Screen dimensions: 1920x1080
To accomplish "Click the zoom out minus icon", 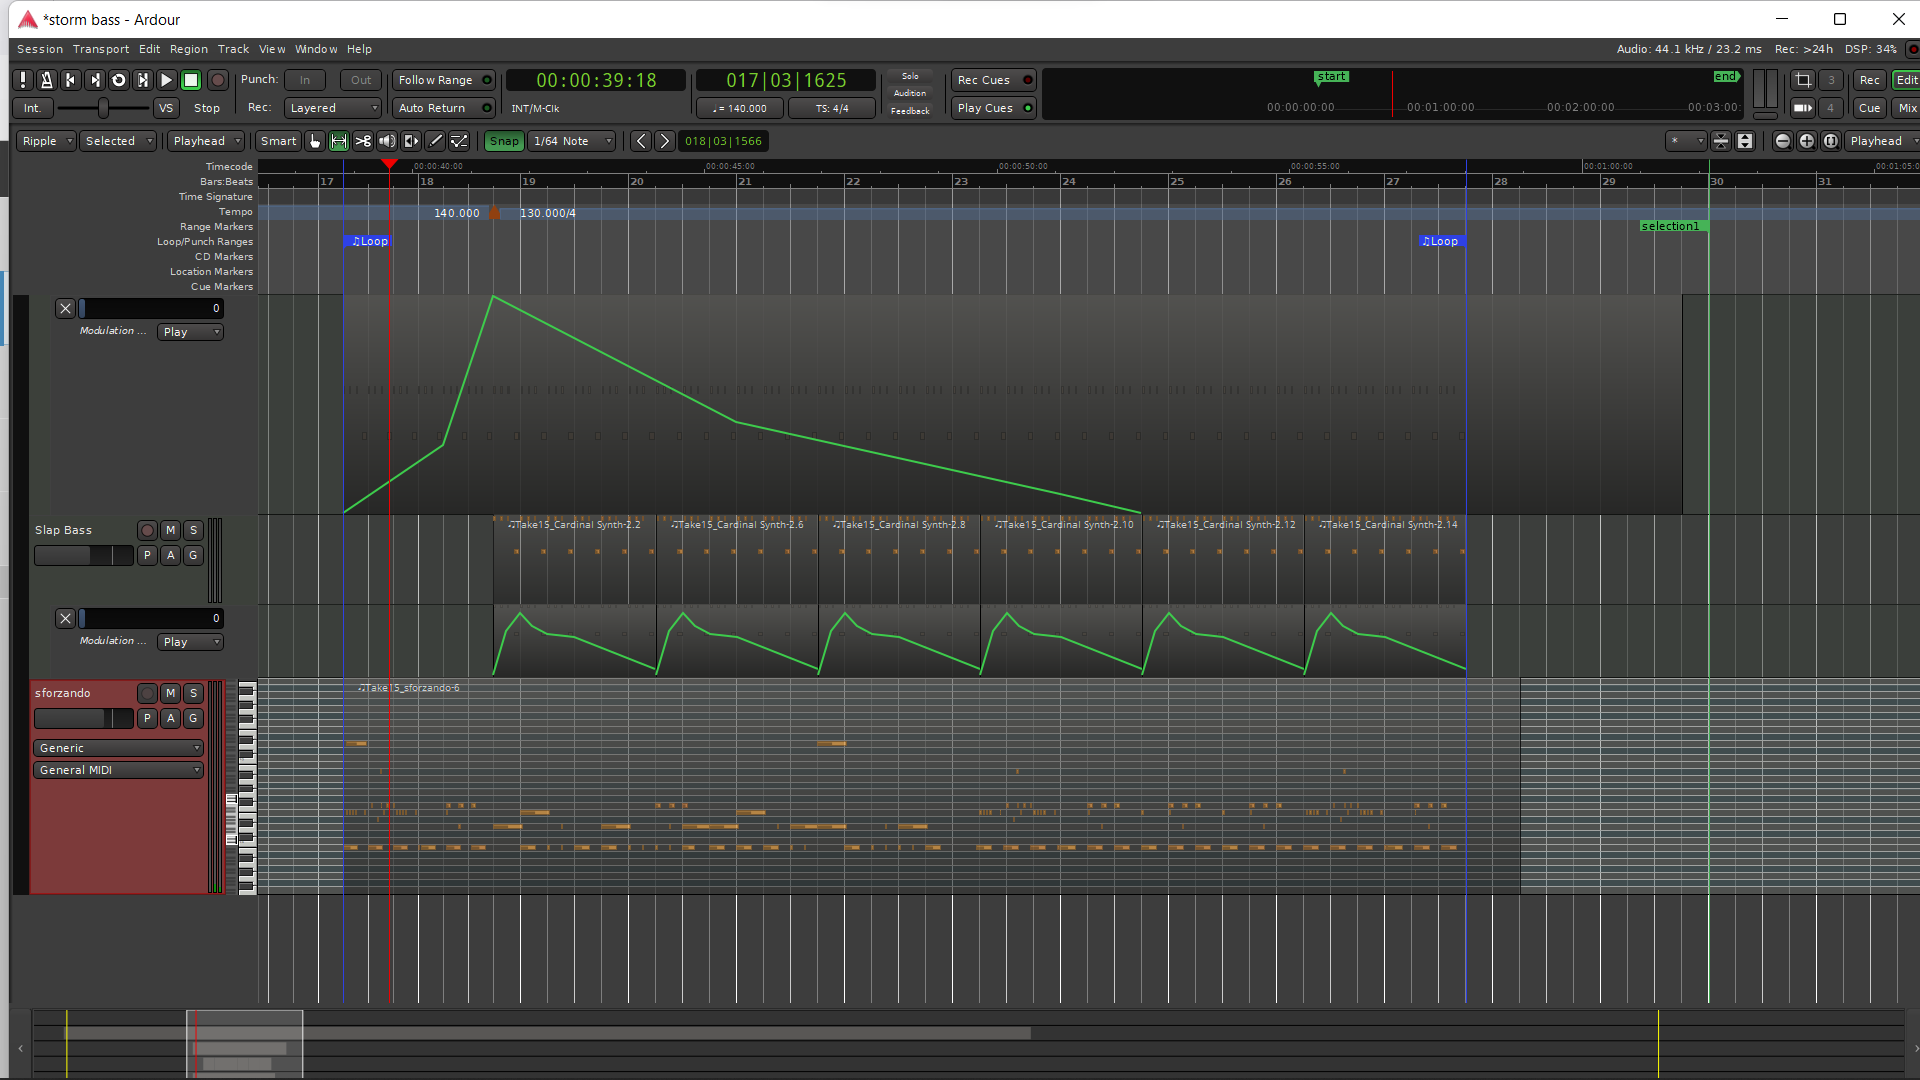I will point(1782,141).
